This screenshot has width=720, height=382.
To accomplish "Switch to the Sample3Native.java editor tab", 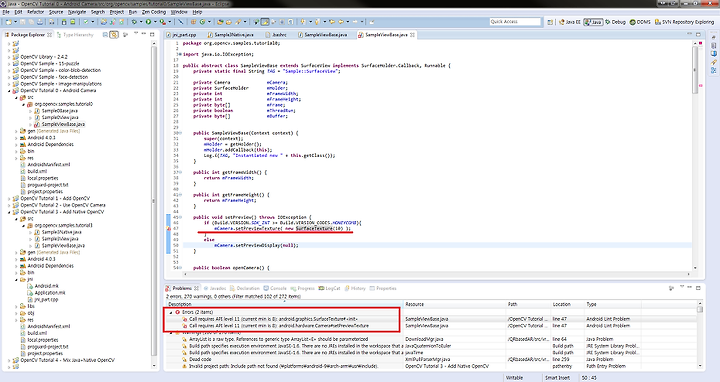I will click(231, 34).
